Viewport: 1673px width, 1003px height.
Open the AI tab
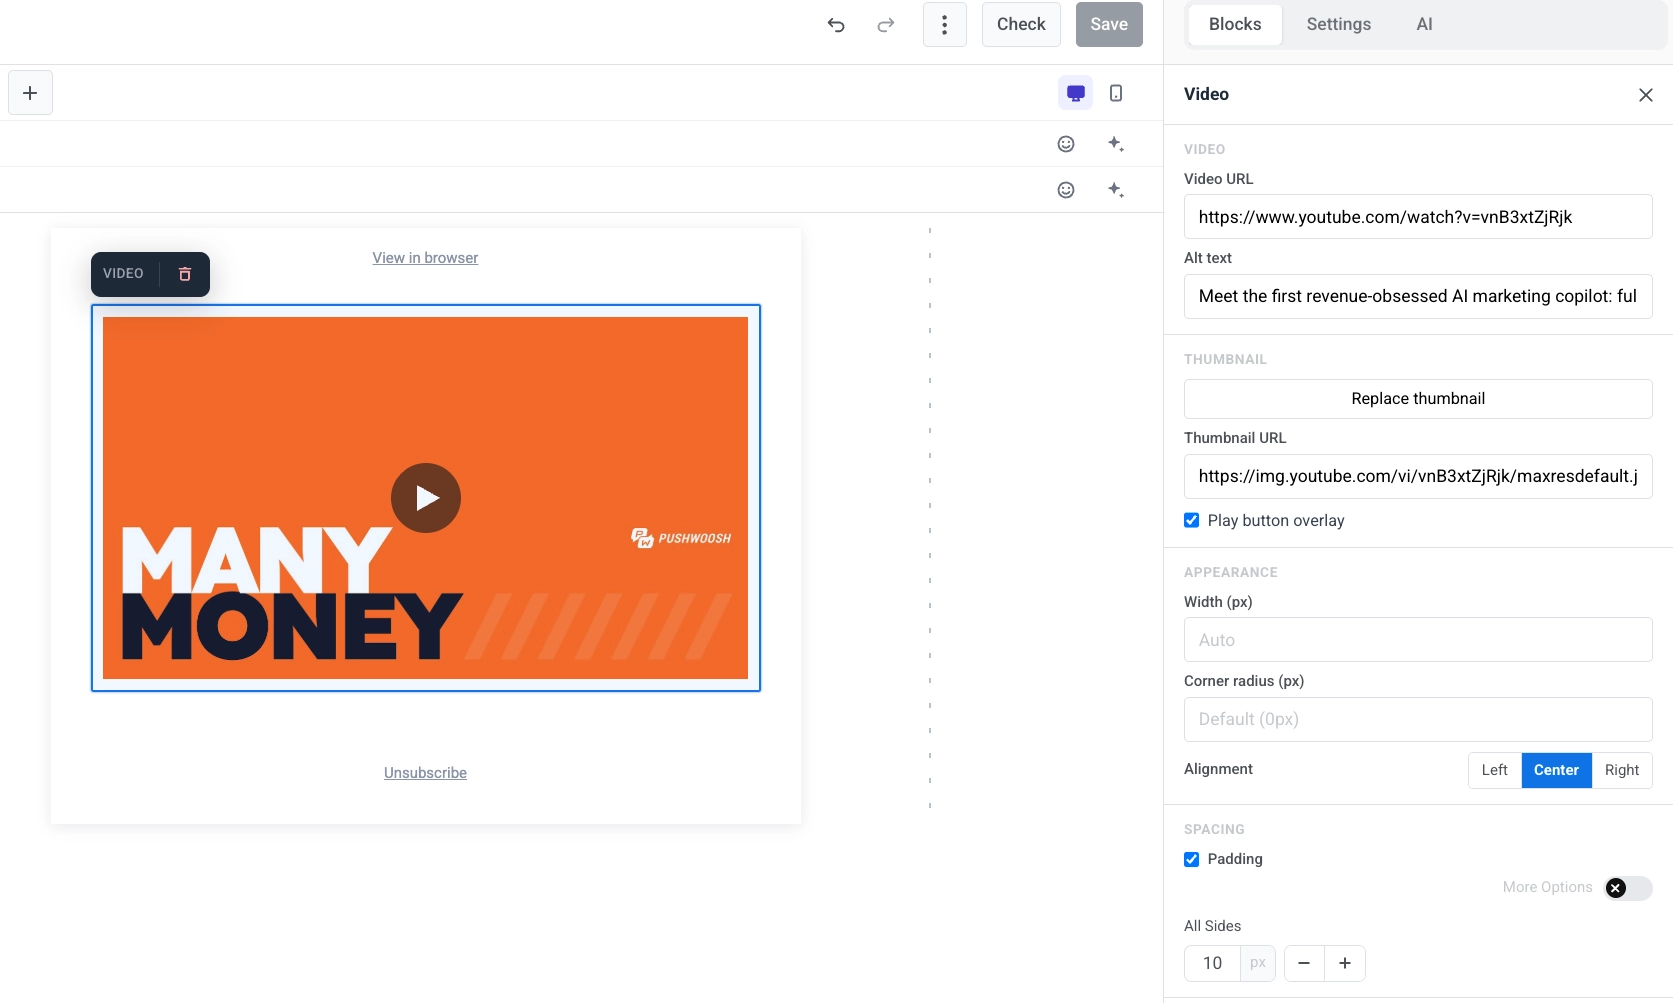[x=1424, y=24]
